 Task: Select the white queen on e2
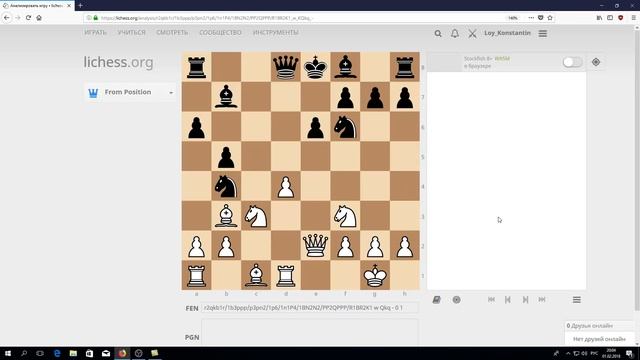316,246
